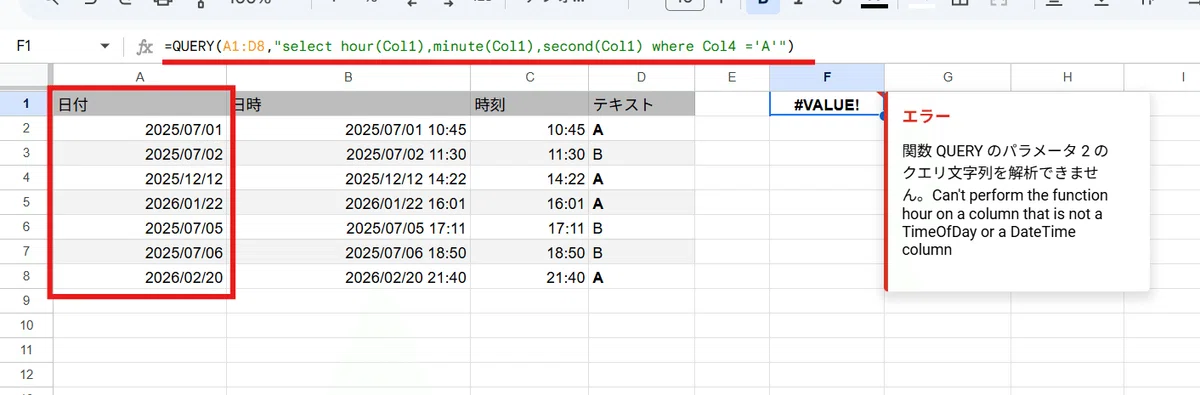Click time cell 21:40 in column C
This screenshot has width=1200, height=395.
529,277
